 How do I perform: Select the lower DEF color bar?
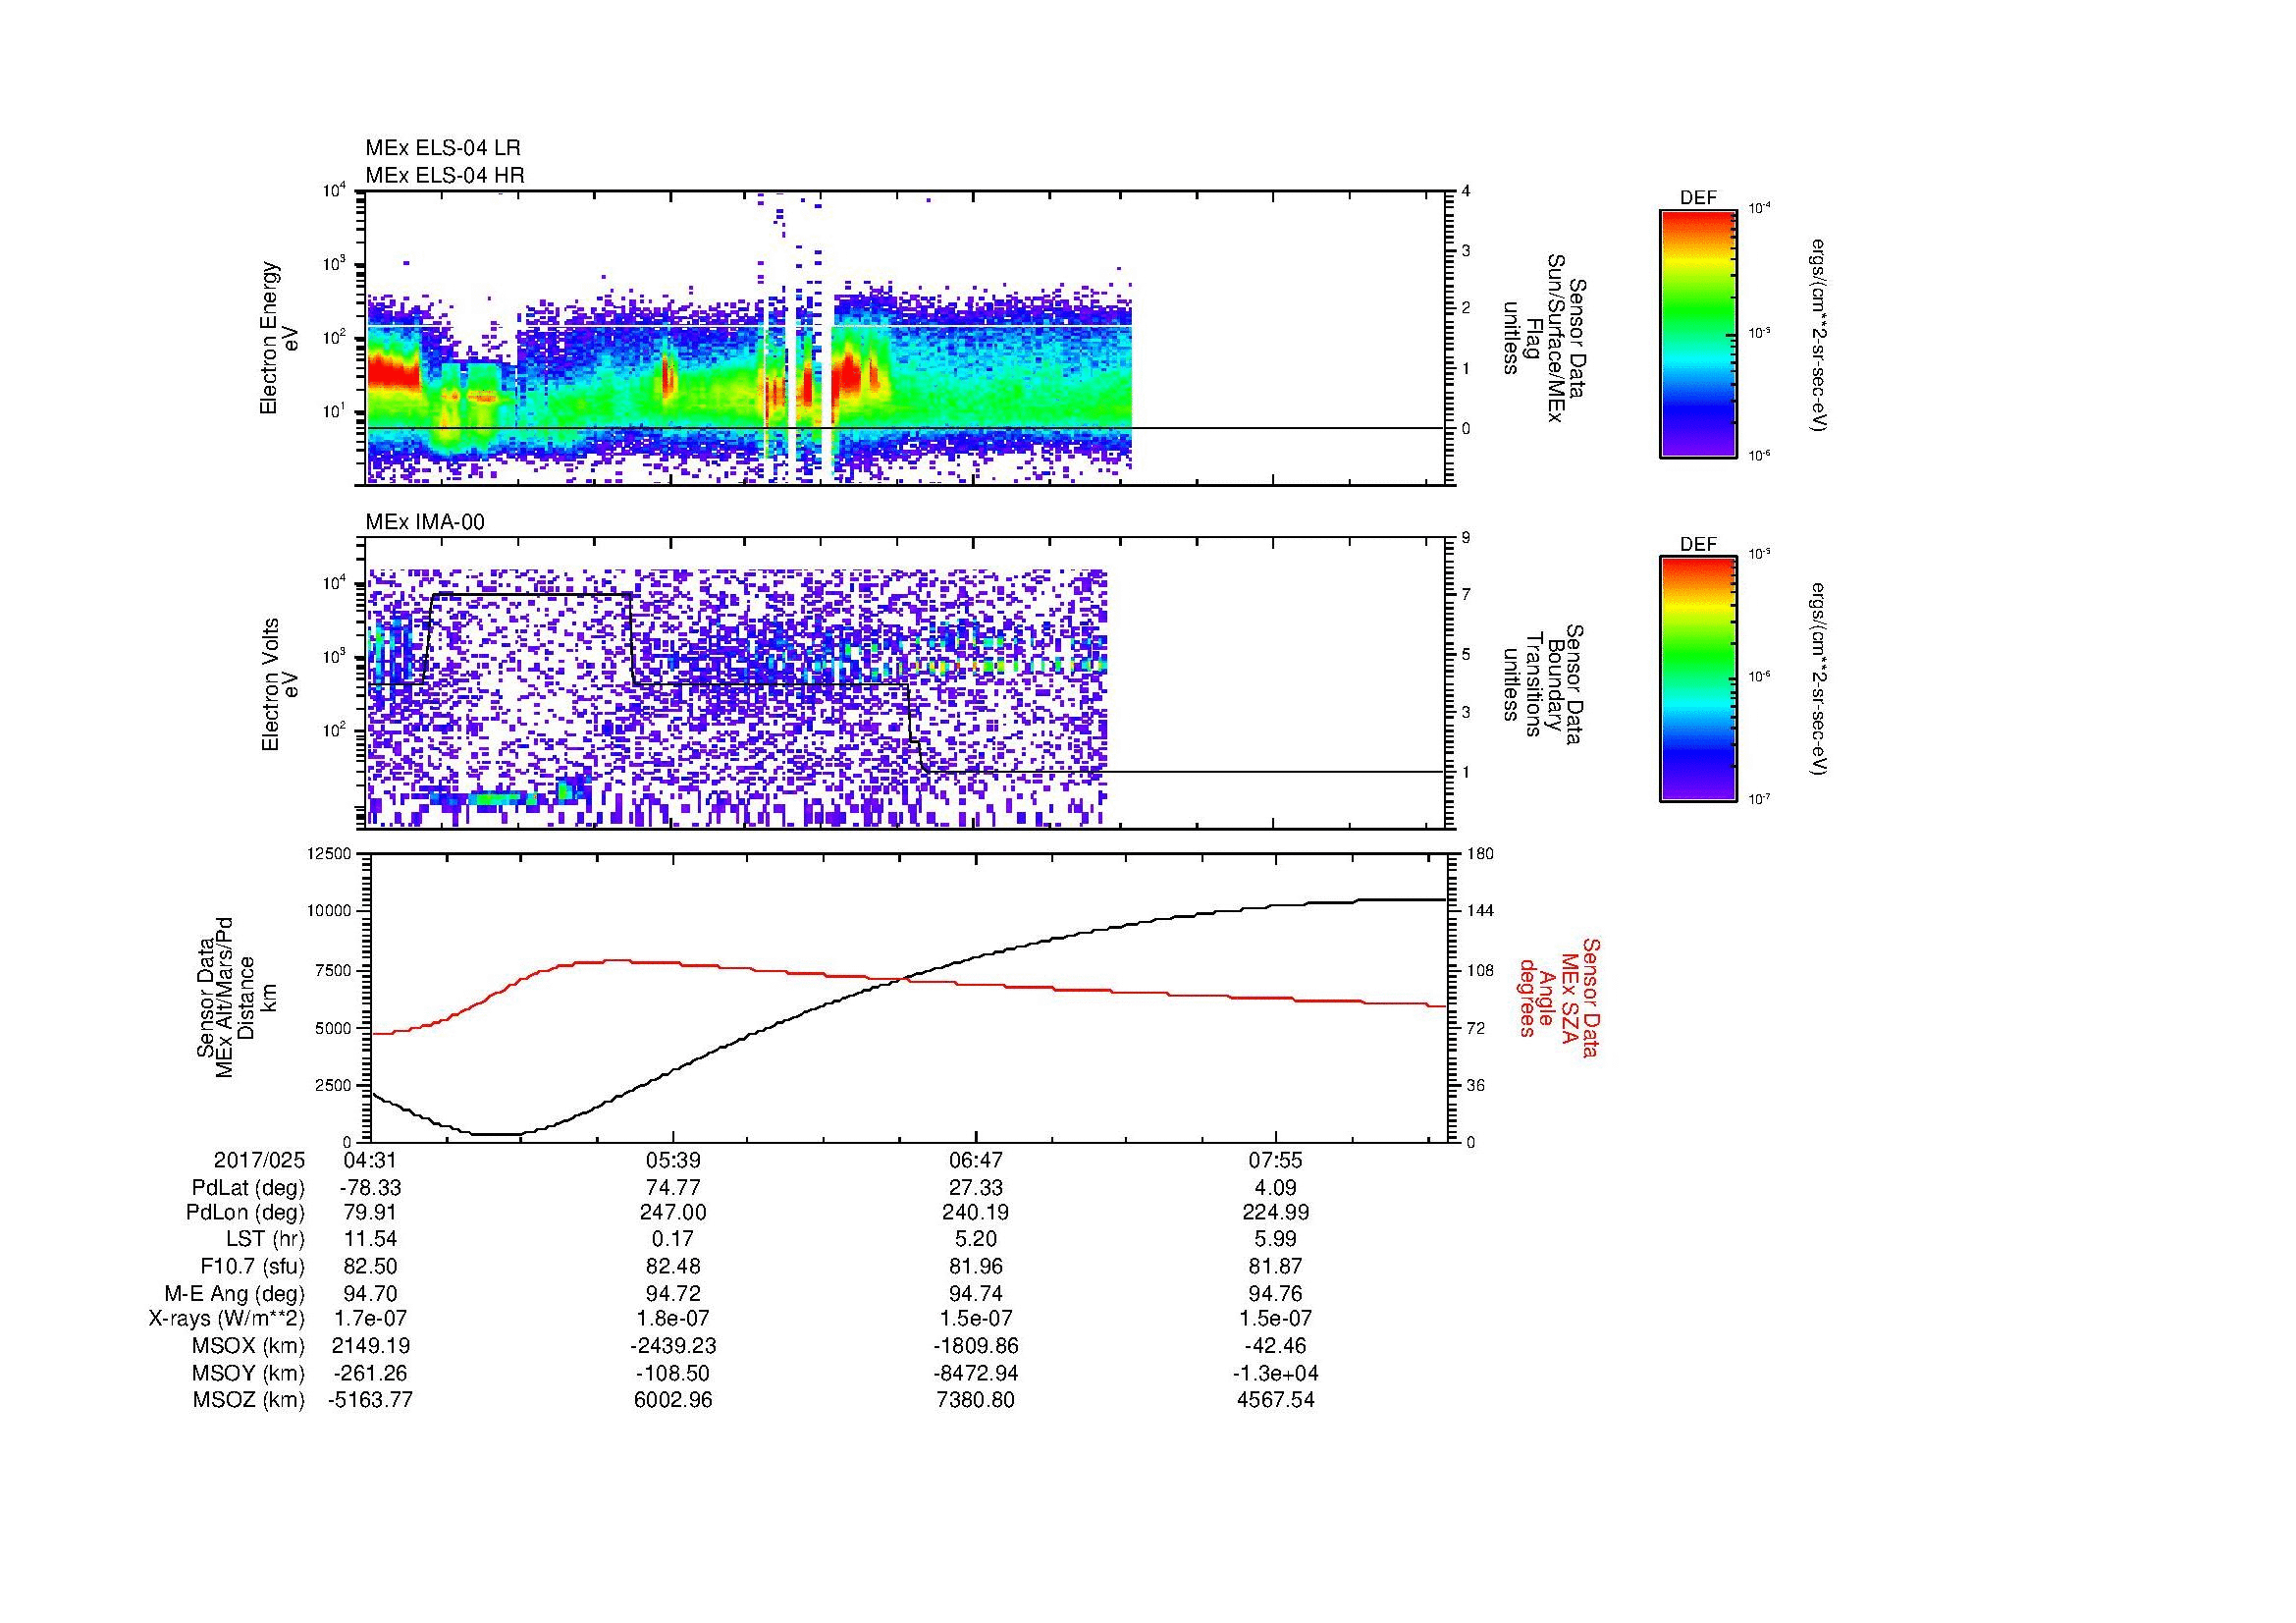(x=1697, y=679)
